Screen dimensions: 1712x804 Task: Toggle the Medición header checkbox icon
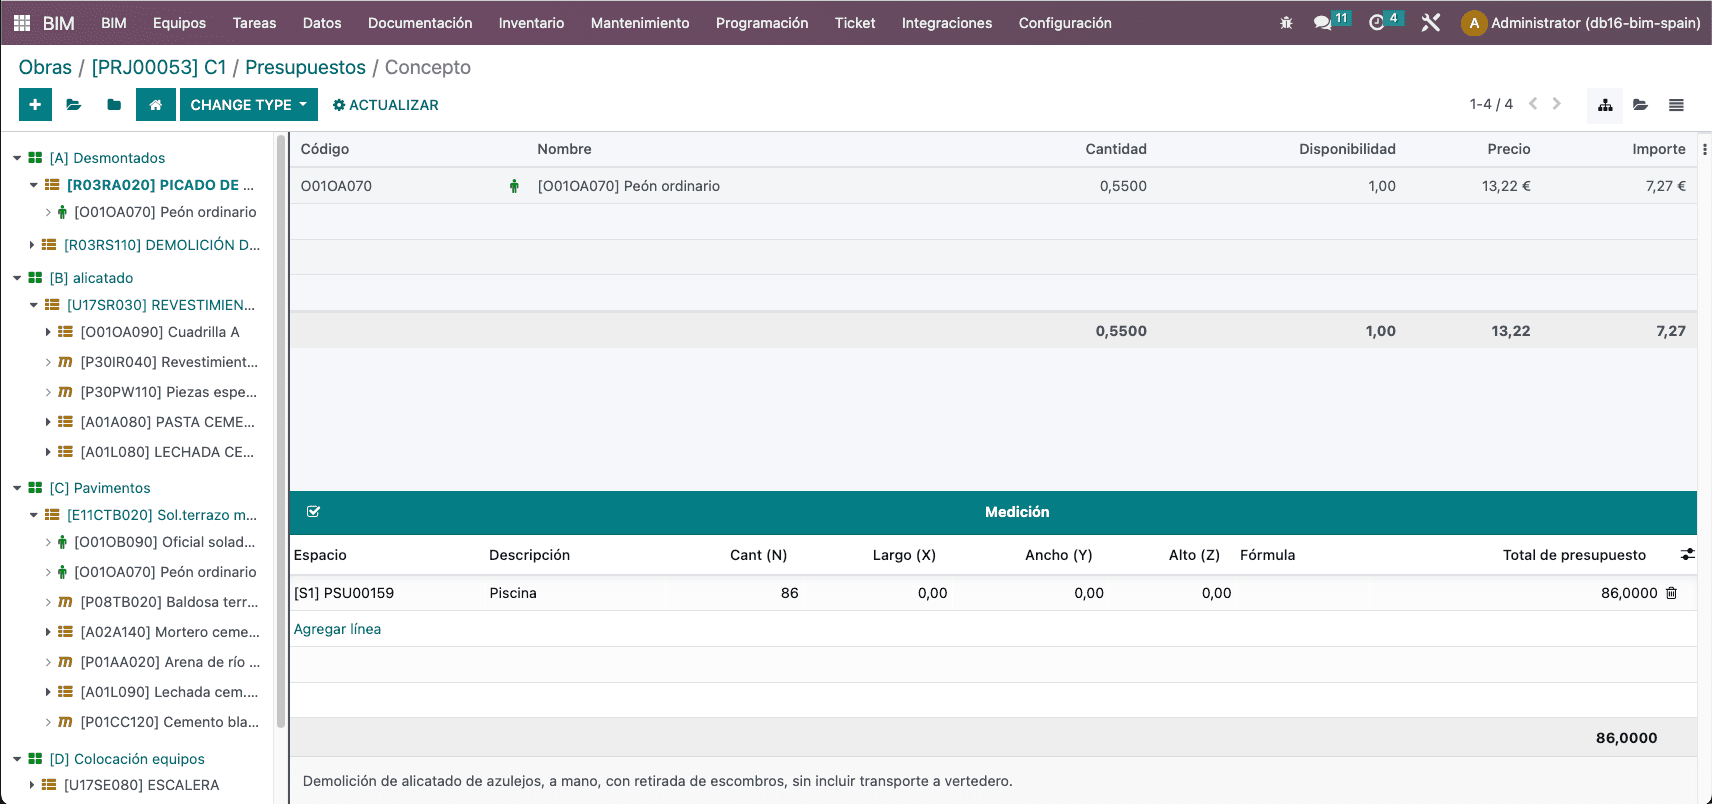coord(313,512)
